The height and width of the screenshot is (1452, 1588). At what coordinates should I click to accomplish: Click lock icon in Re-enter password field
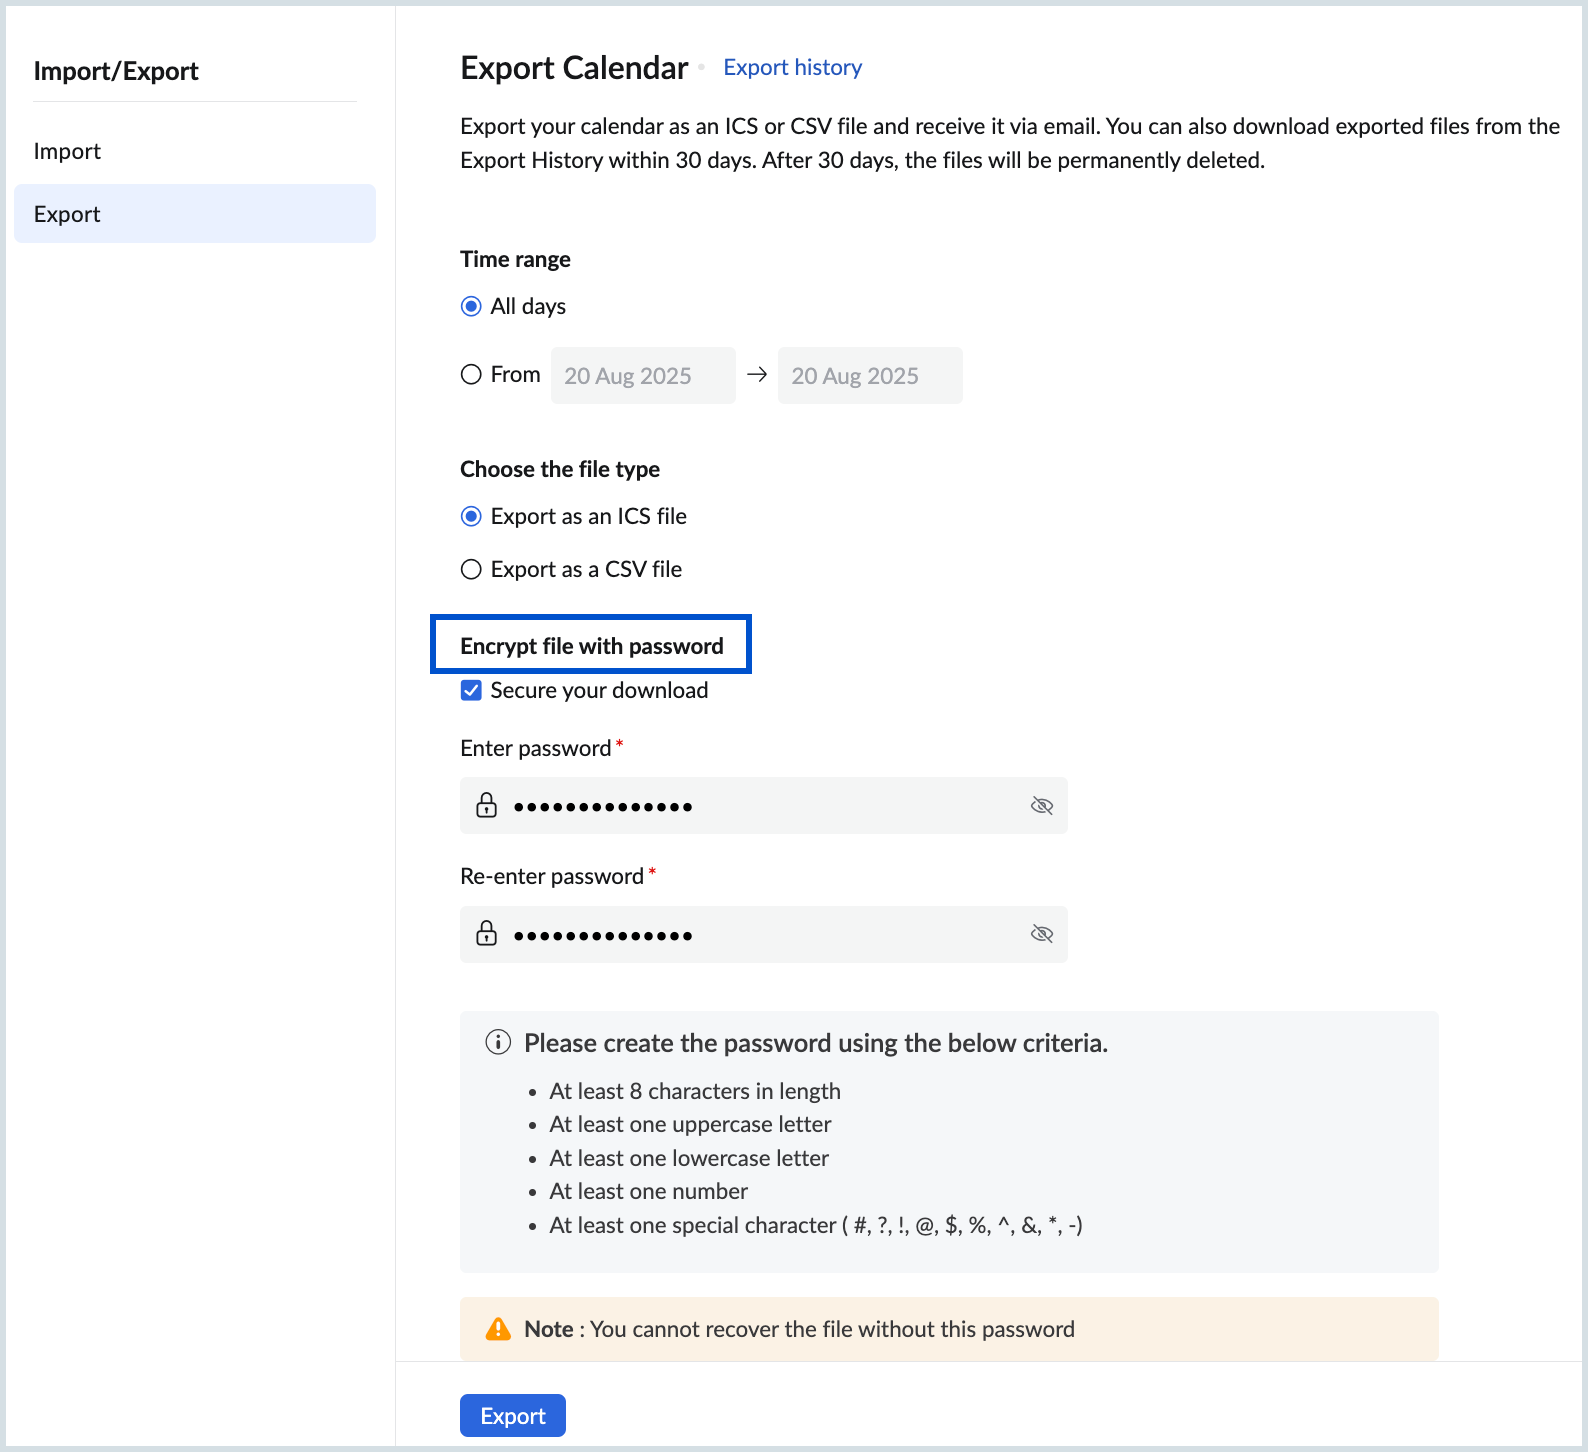coord(487,933)
